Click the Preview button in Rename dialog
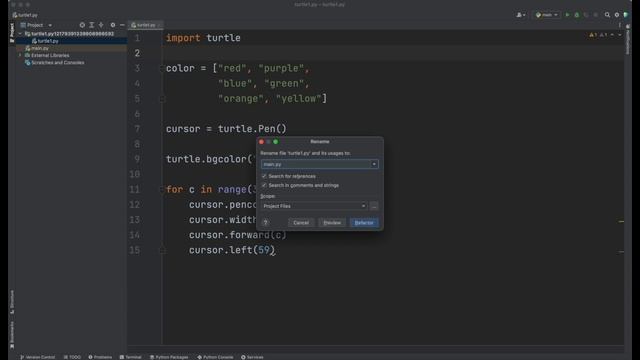The width and height of the screenshot is (640, 360). (x=332, y=222)
